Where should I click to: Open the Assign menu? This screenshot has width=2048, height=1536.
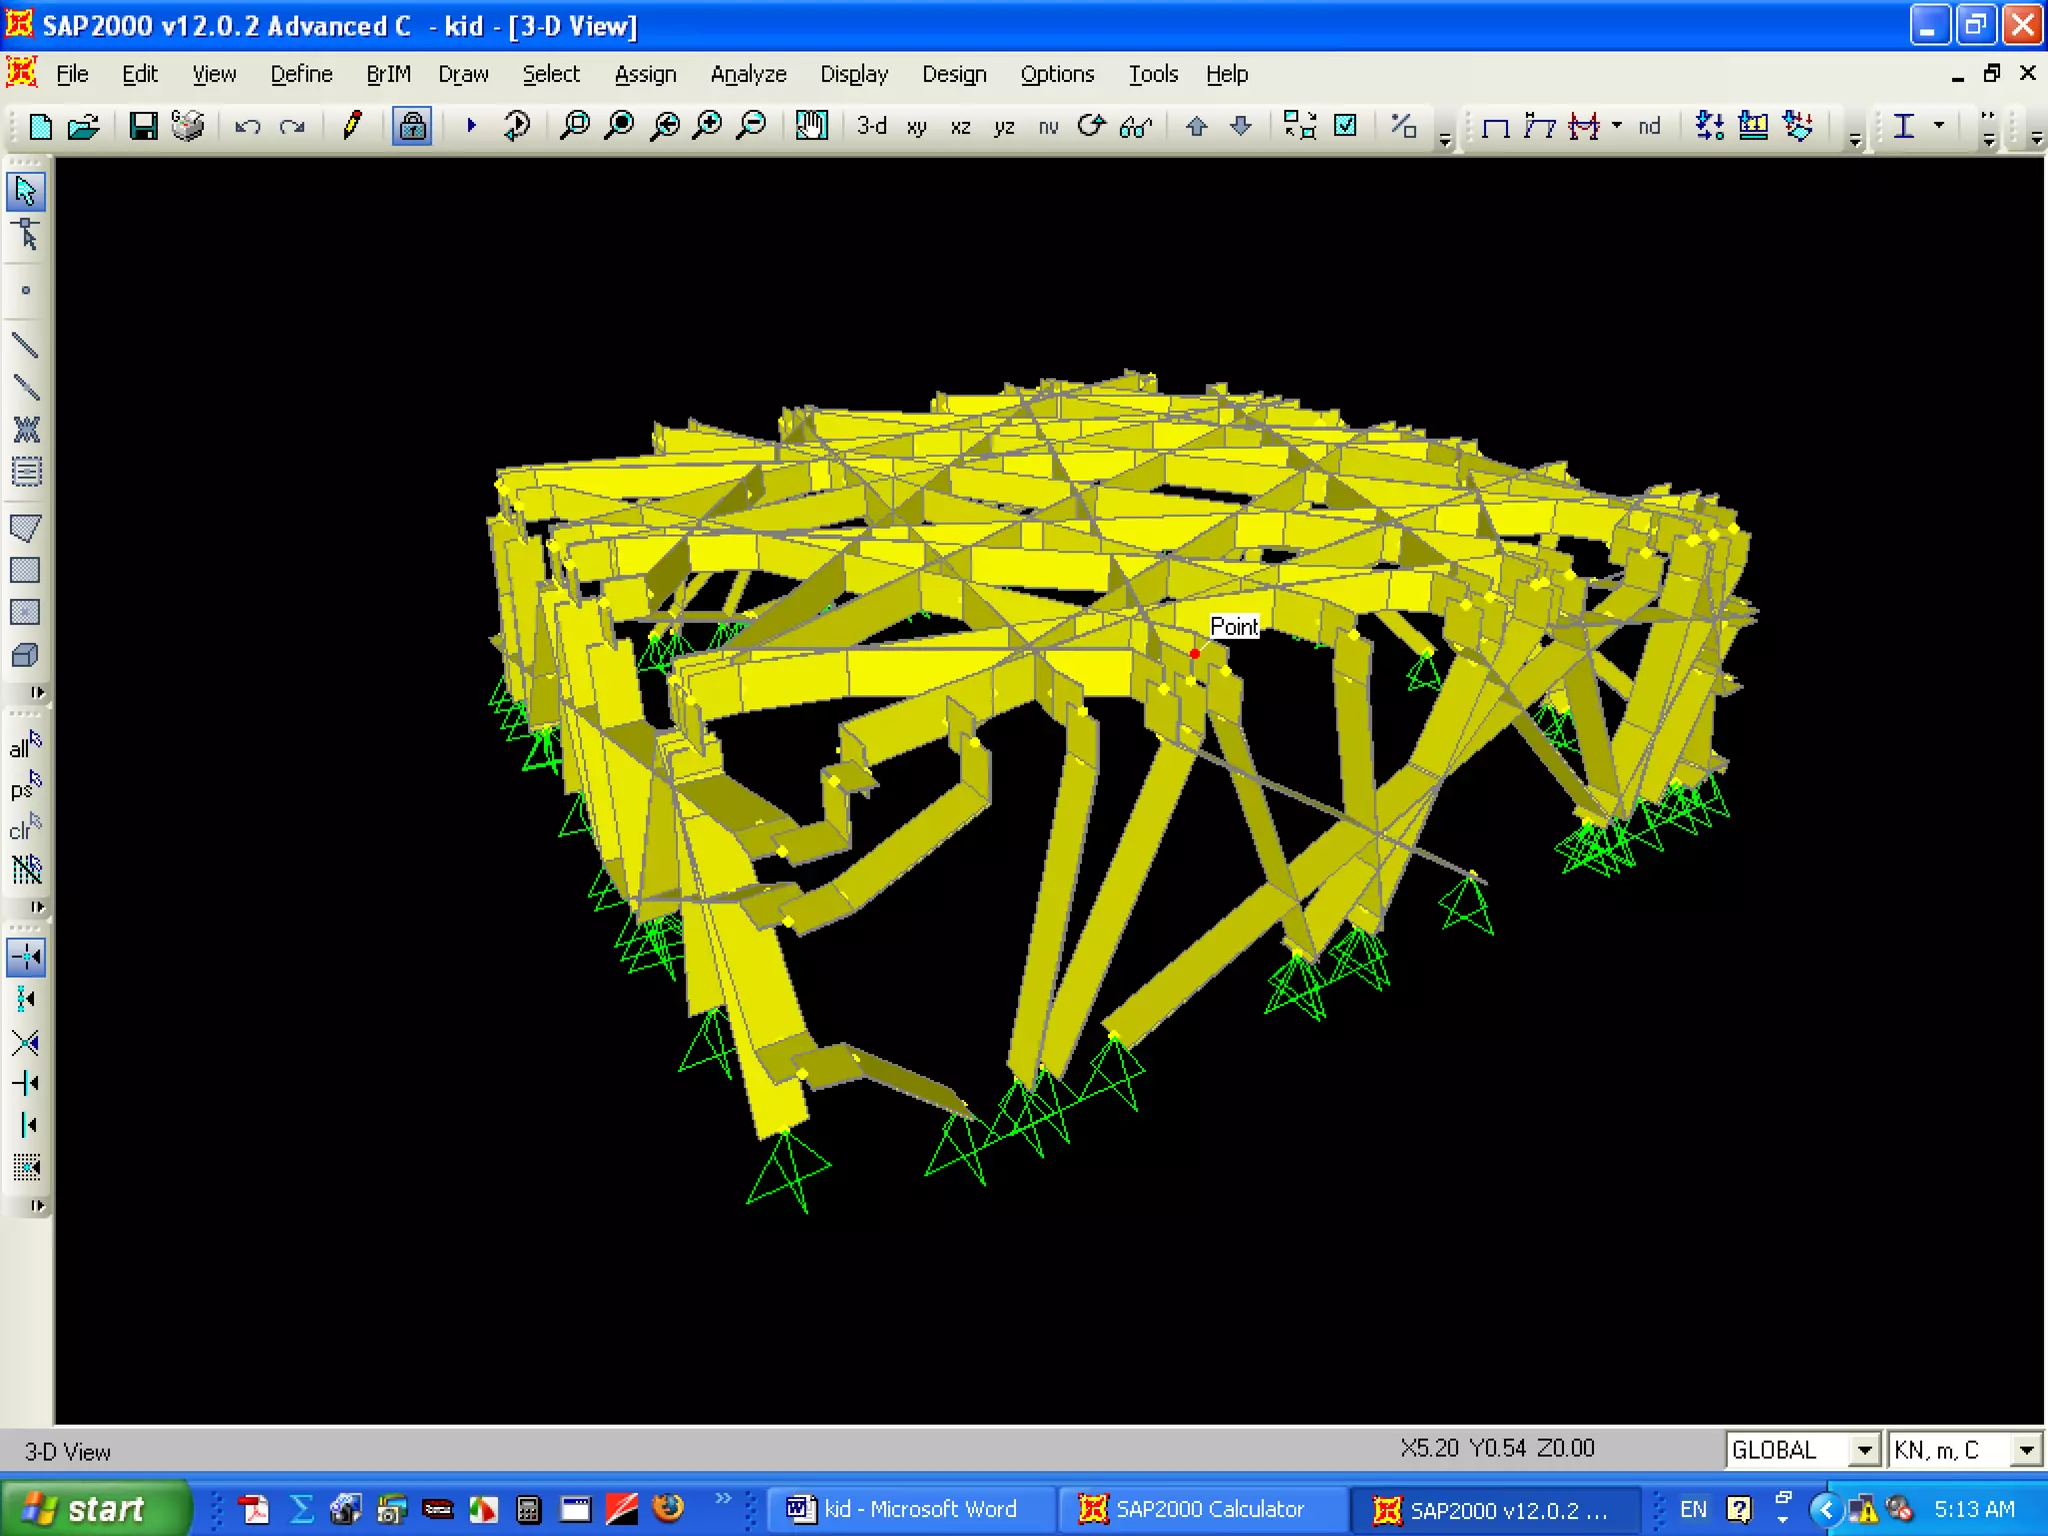coord(645,74)
